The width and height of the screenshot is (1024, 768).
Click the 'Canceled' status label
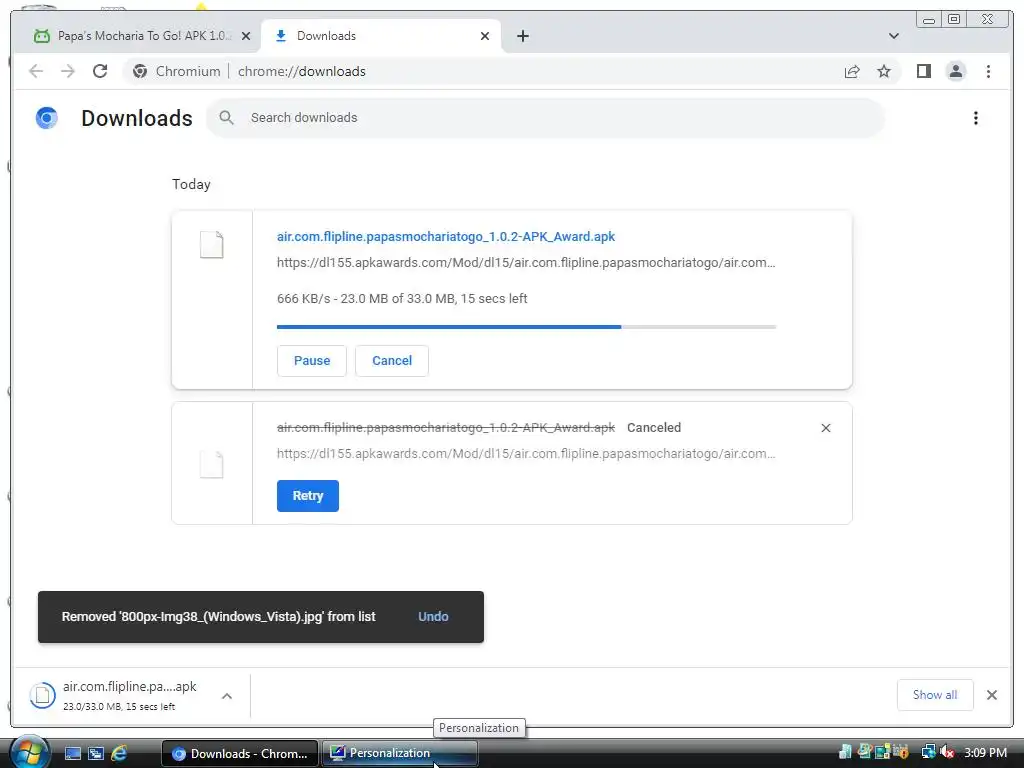654,428
